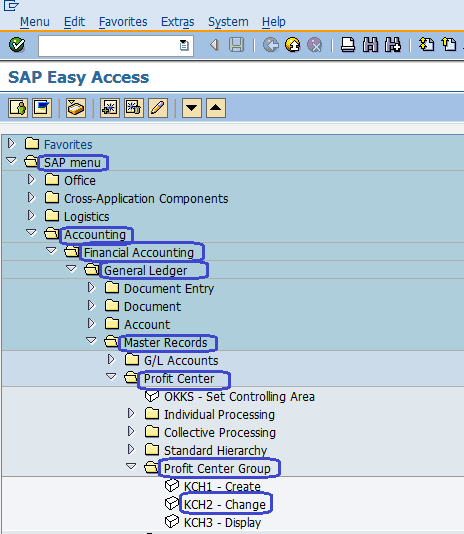Expand the Standard Hierarchy folder
Image resolution: width=464 pixels, height=534 pixels.
point(131,450)
